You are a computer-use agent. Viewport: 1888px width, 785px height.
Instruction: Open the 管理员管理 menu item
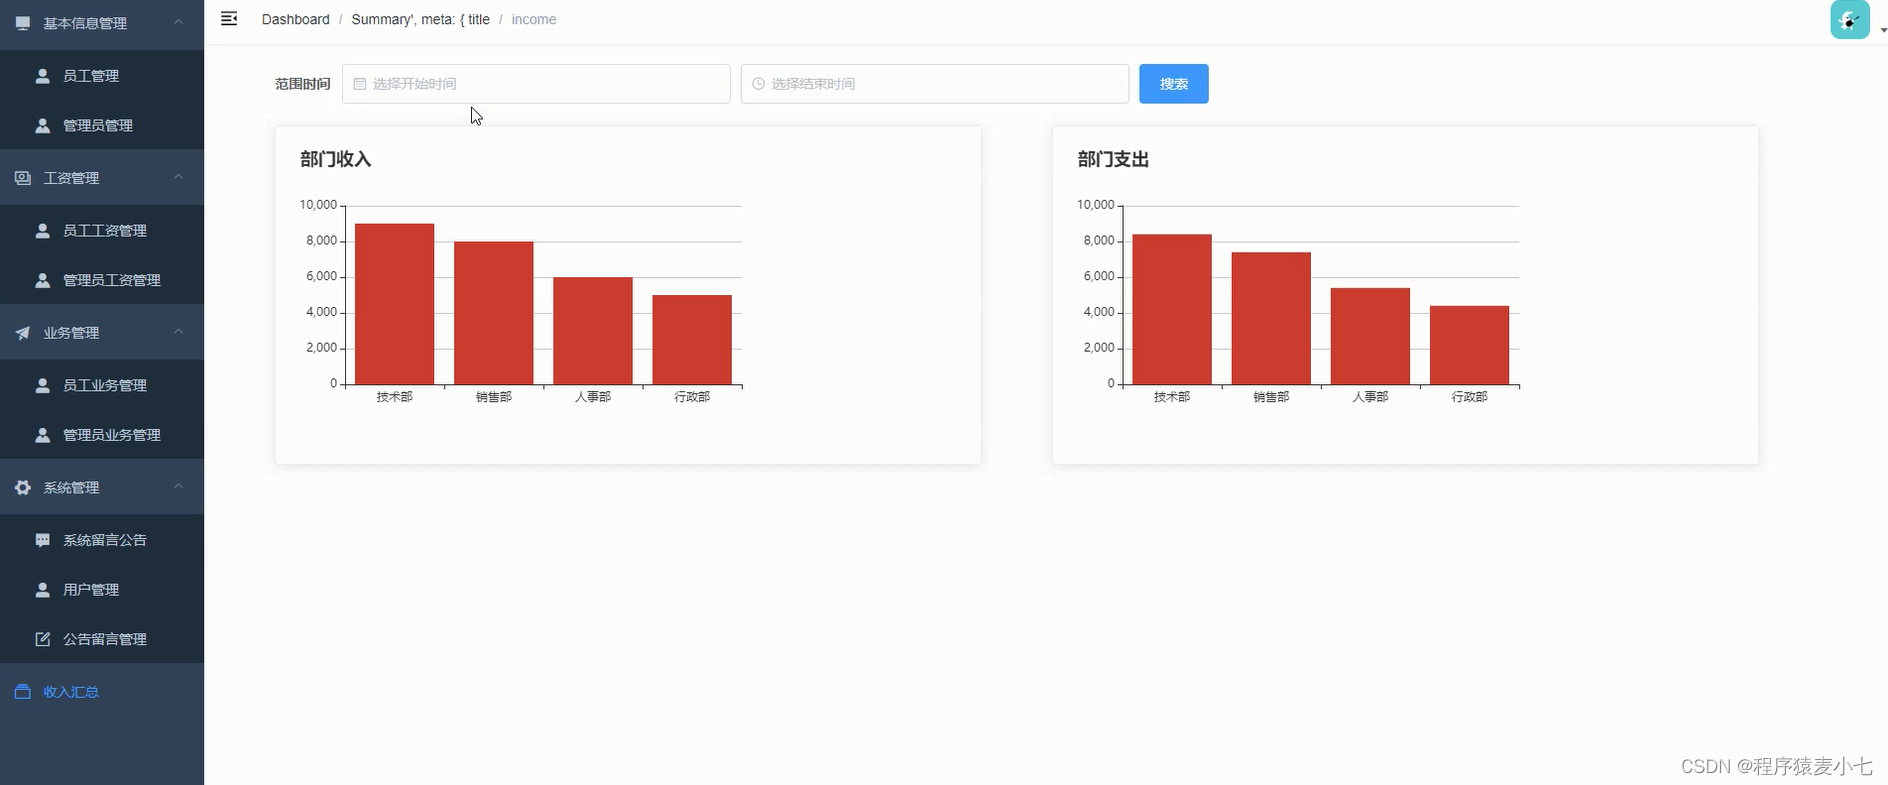coord(102,125)
